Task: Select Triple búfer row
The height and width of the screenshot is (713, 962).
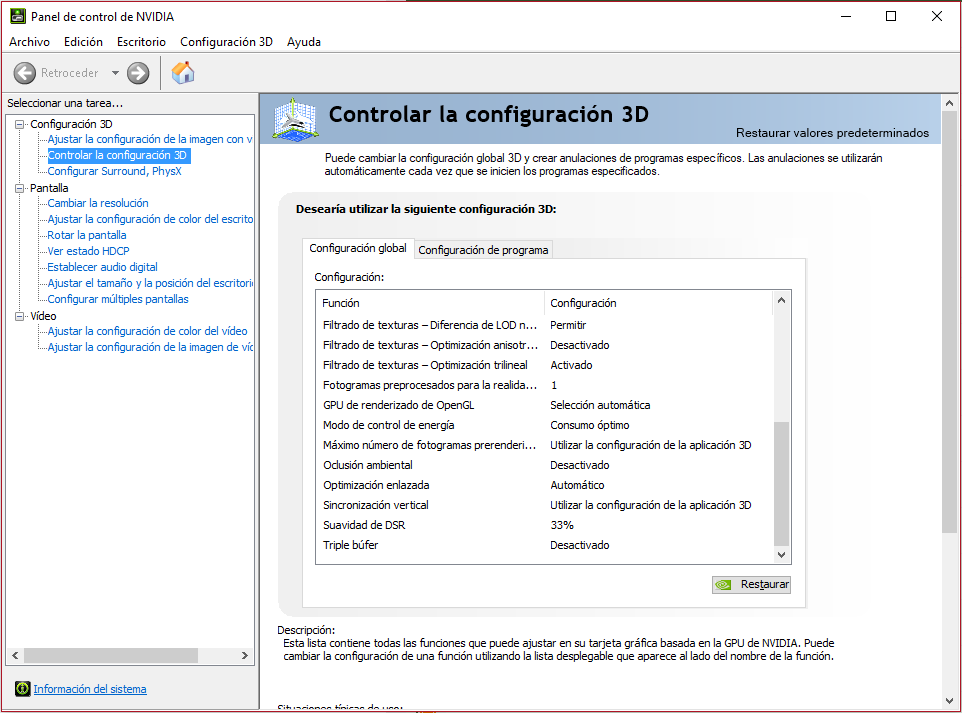Action: [544, 545]
